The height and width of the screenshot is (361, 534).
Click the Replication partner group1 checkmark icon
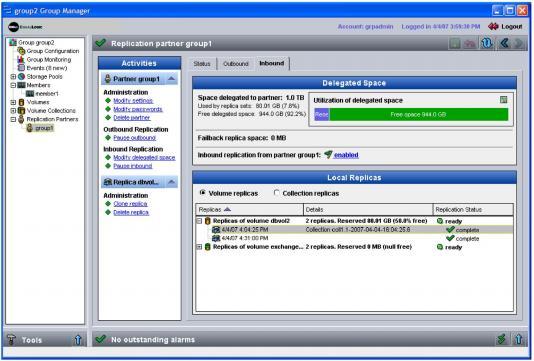click(101, 43)
